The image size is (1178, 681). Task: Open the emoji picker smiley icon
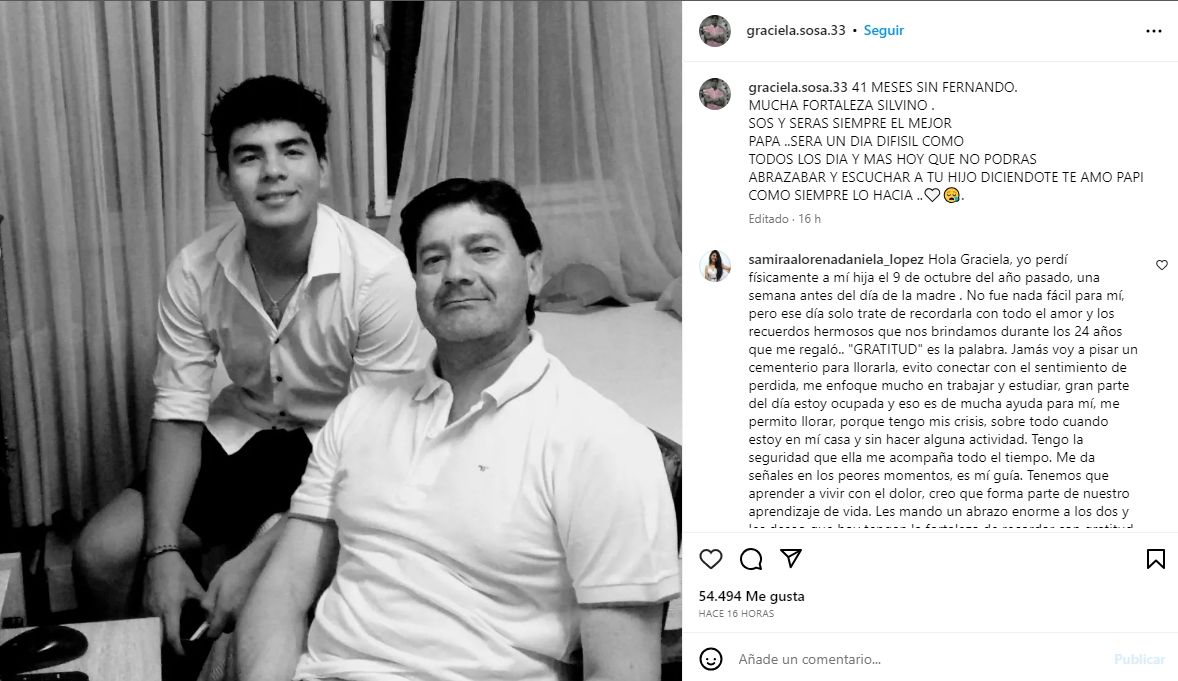point(711,659)
